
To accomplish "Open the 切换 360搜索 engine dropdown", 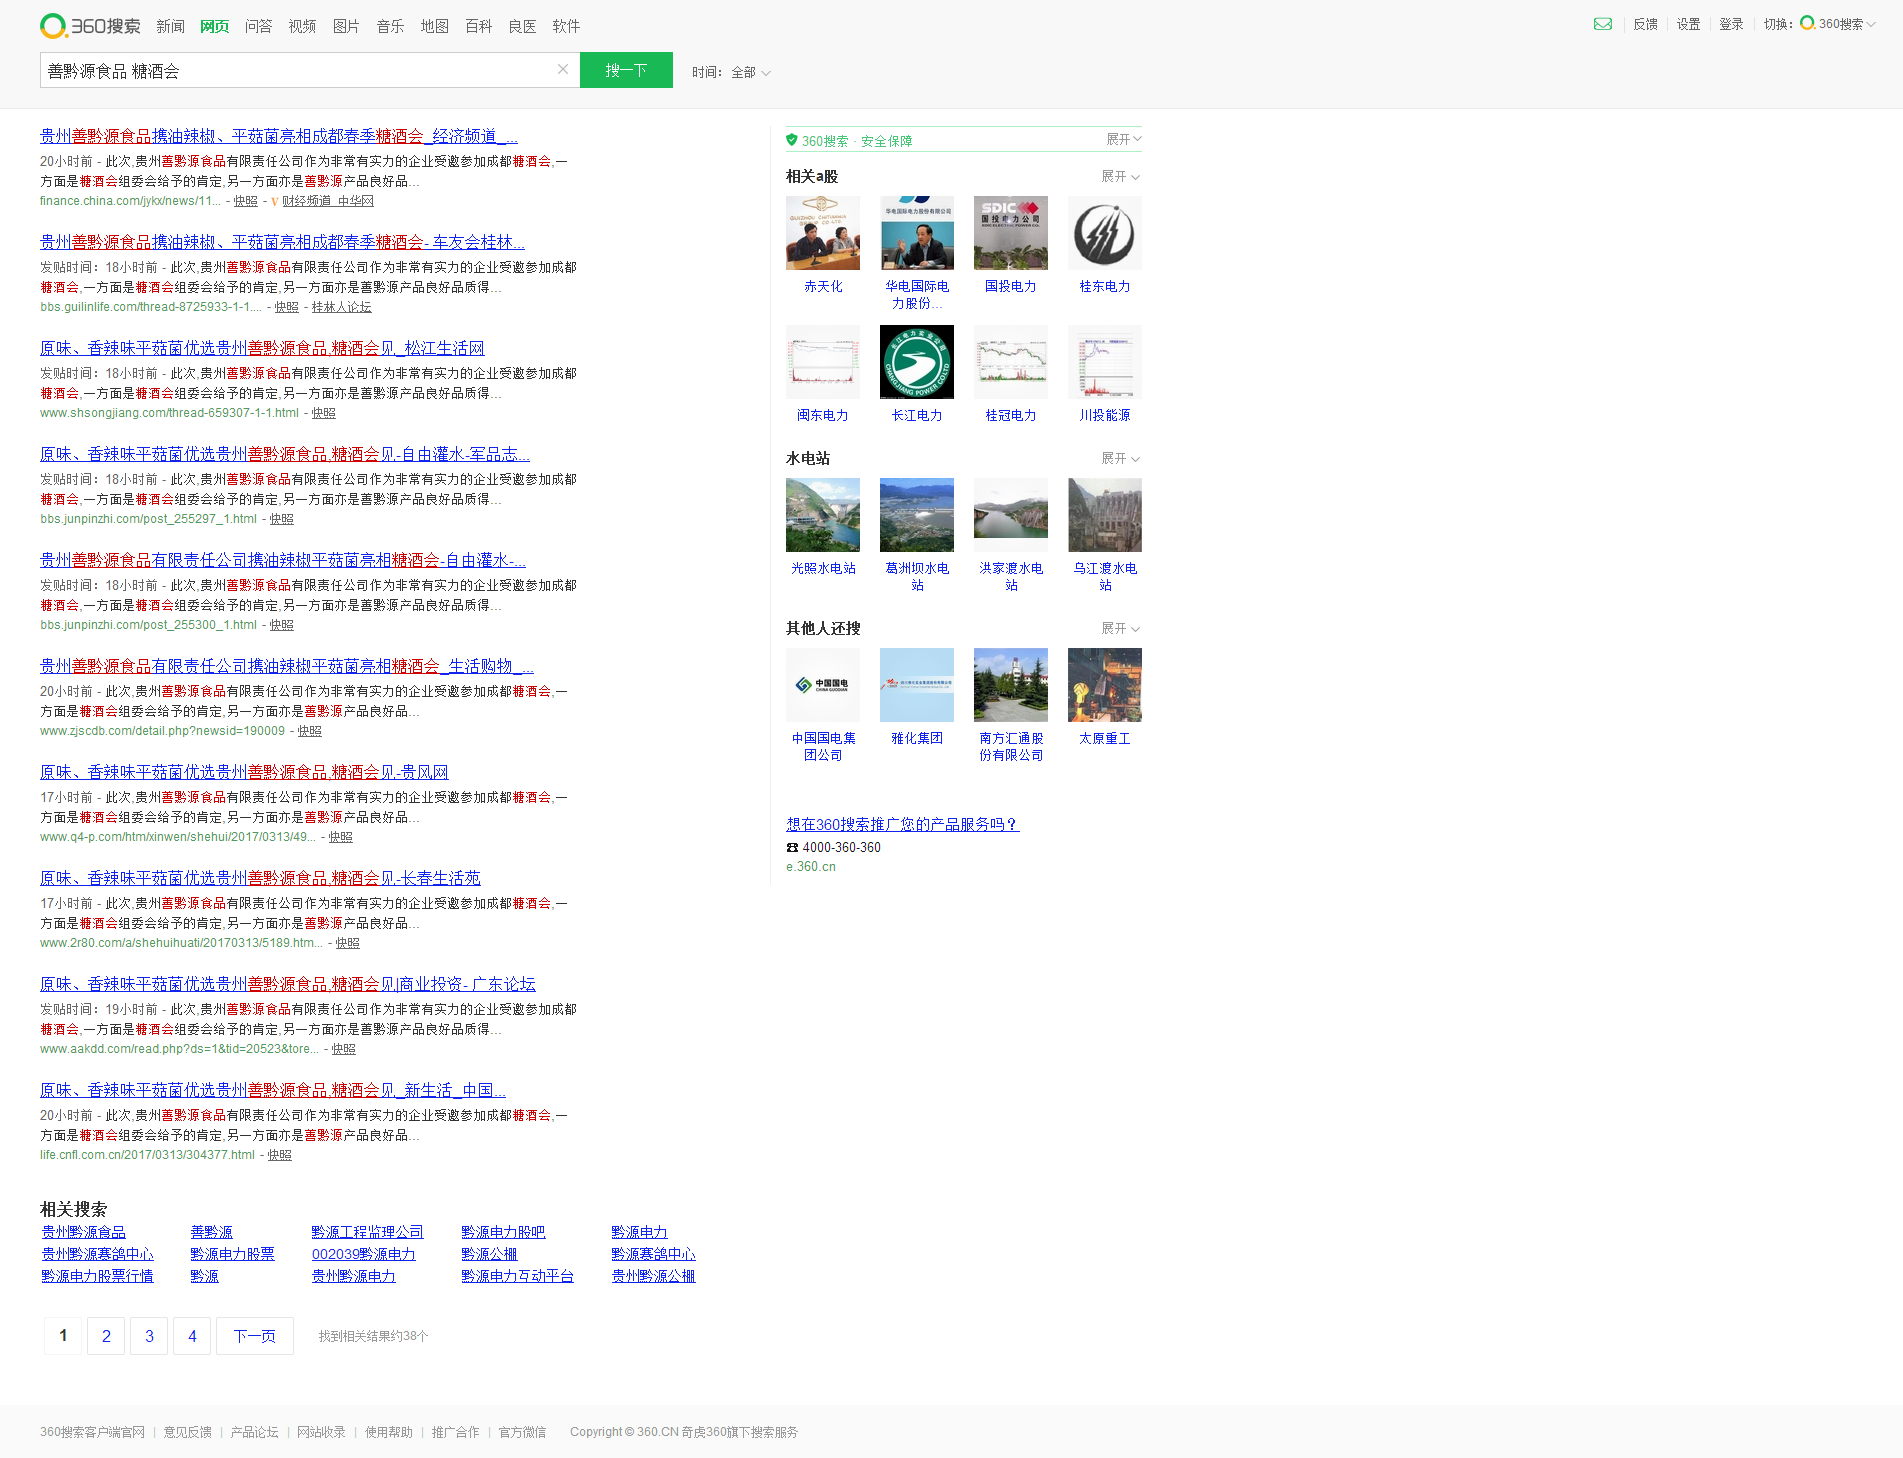I will click(1837, 24).
